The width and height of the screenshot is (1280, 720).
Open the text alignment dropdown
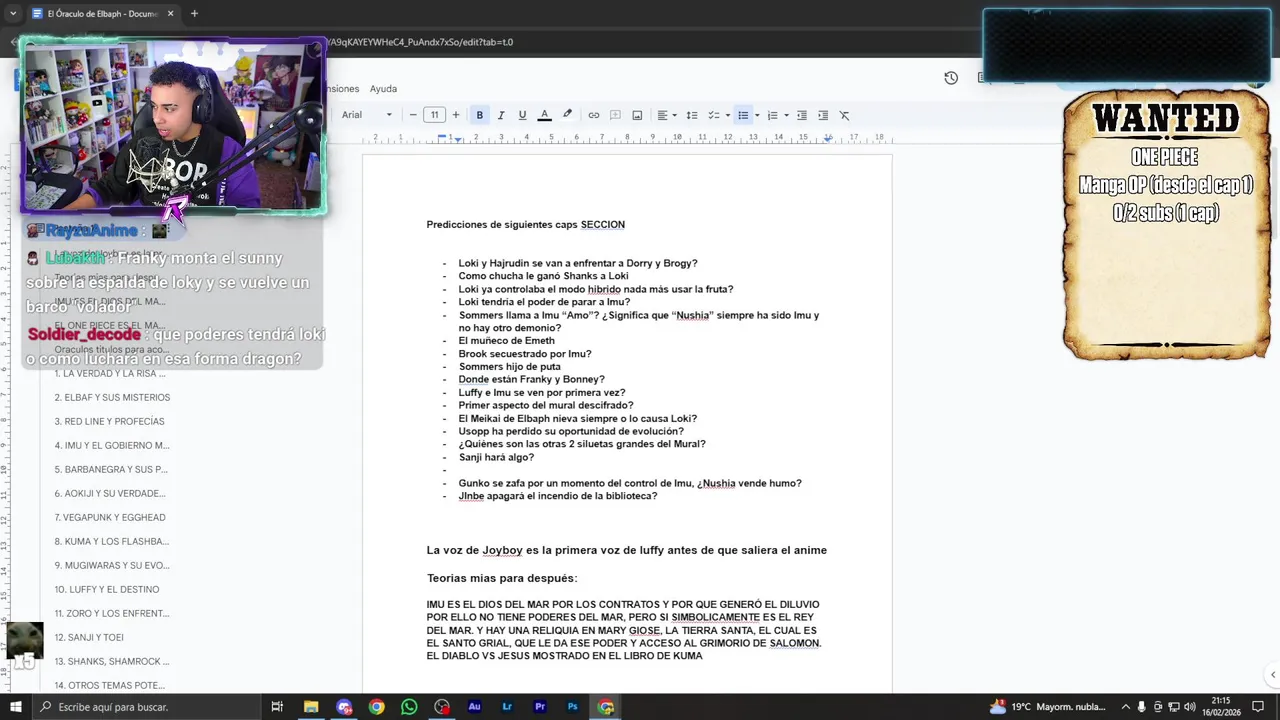coord(667,115)
